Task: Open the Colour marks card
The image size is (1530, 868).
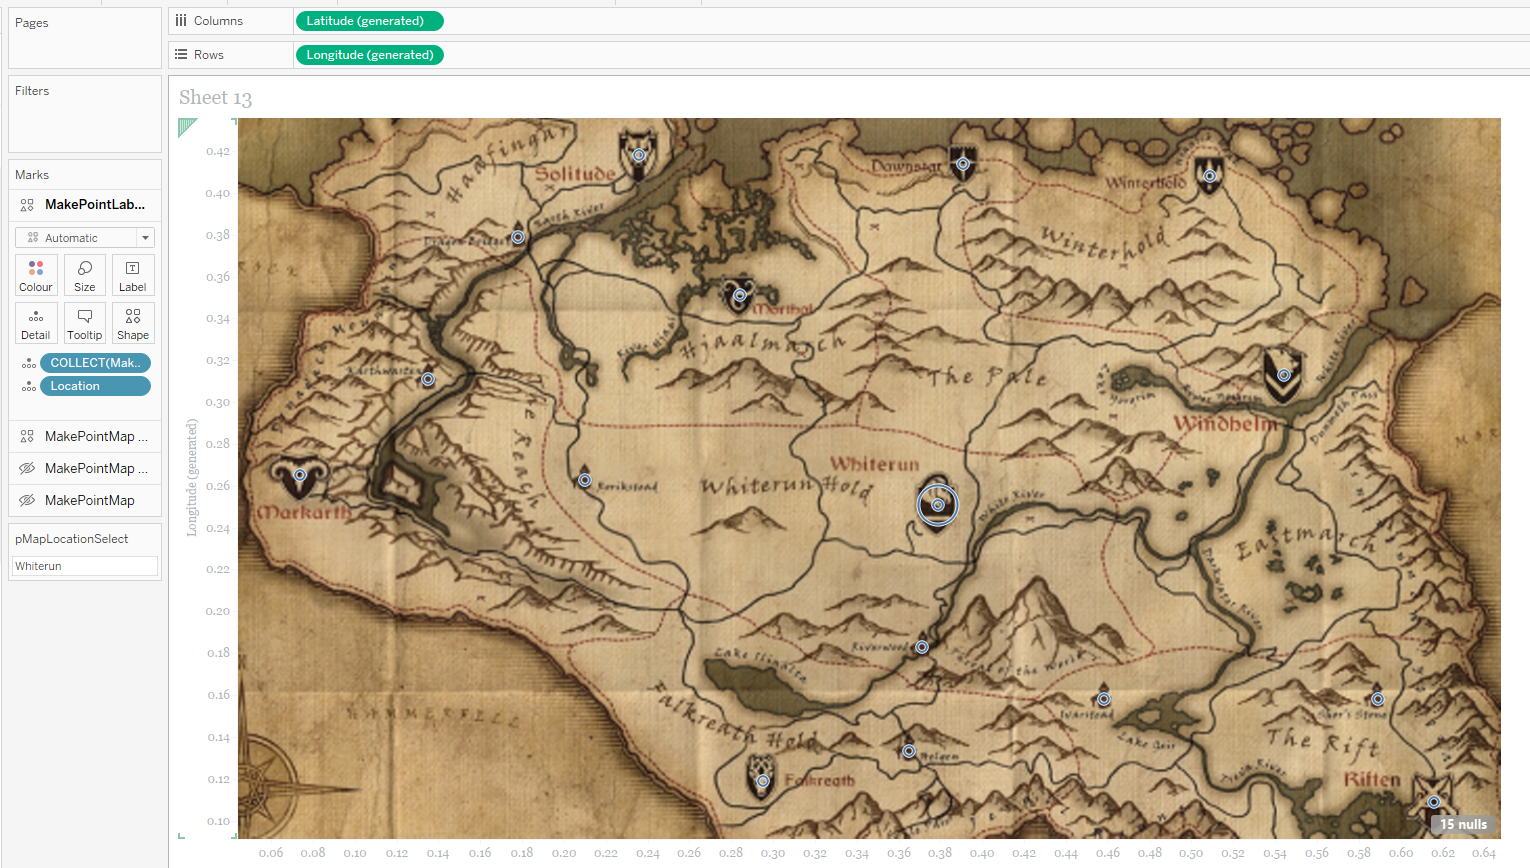Action: (35, 275)
